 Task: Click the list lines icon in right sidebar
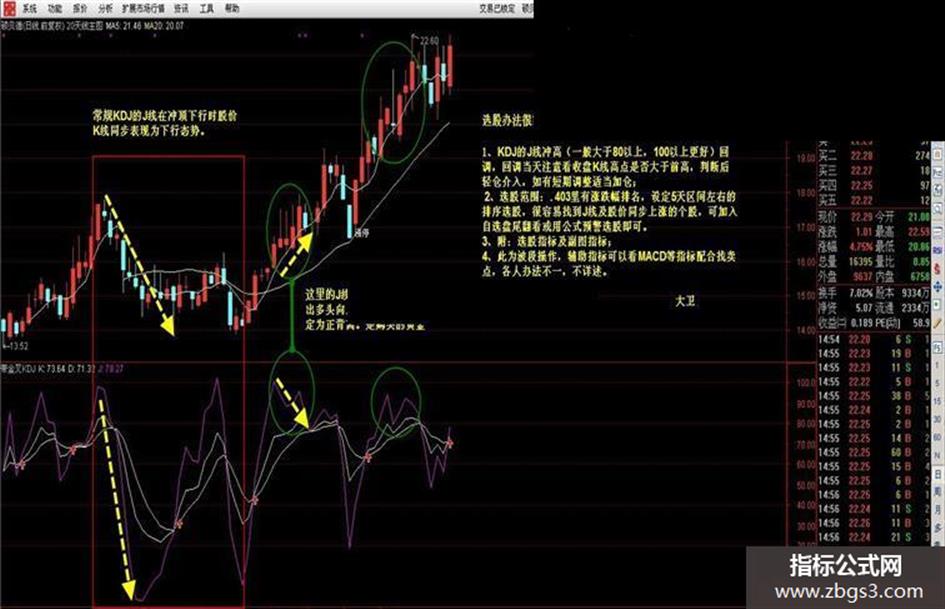click(x=938, y=230)
